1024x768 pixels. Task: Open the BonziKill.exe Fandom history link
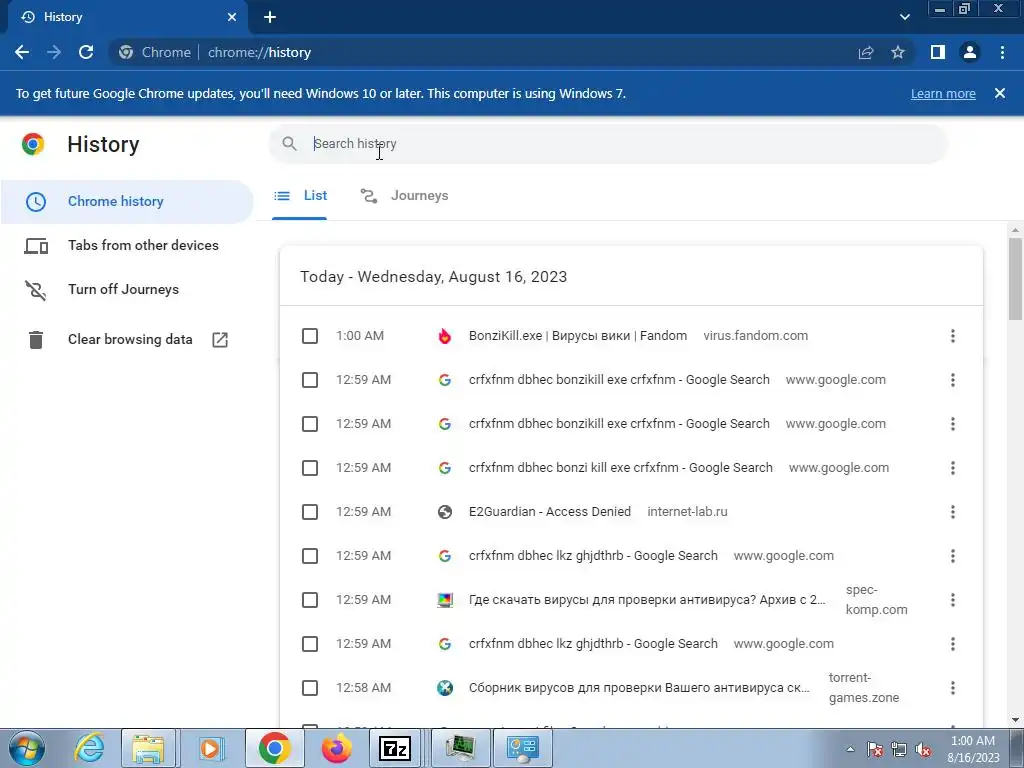(x=578, y=336)
